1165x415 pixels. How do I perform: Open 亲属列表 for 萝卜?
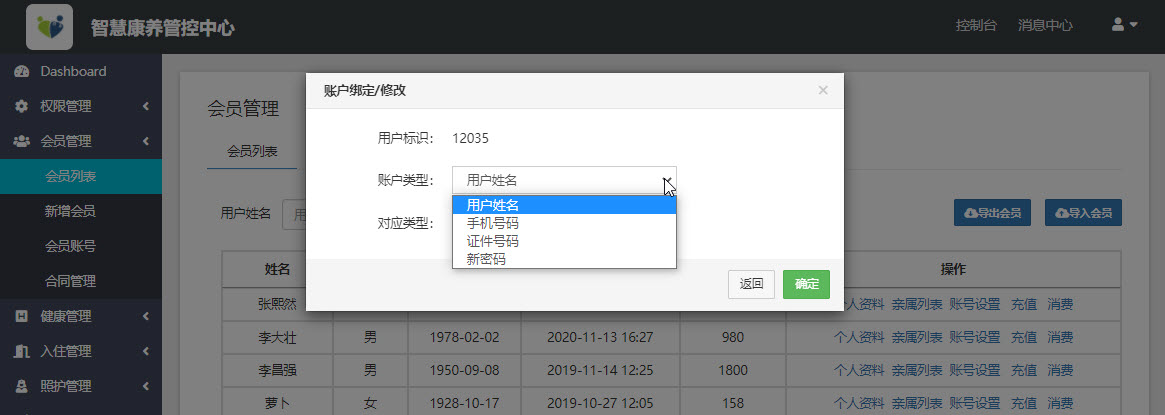coord(917,403)
